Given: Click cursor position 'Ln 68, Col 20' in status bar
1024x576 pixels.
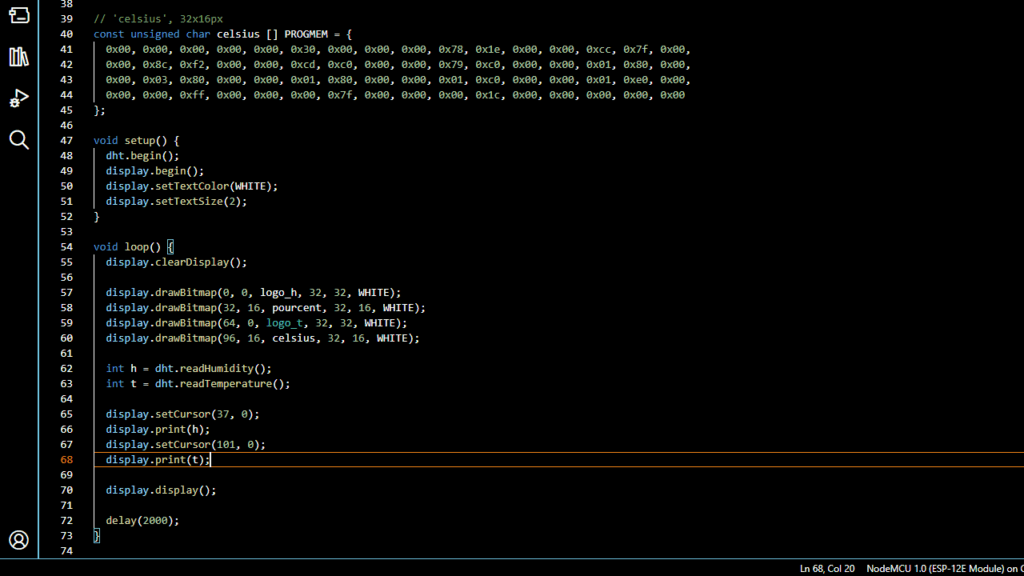Looking at the screenshot, I should point(827,569).
